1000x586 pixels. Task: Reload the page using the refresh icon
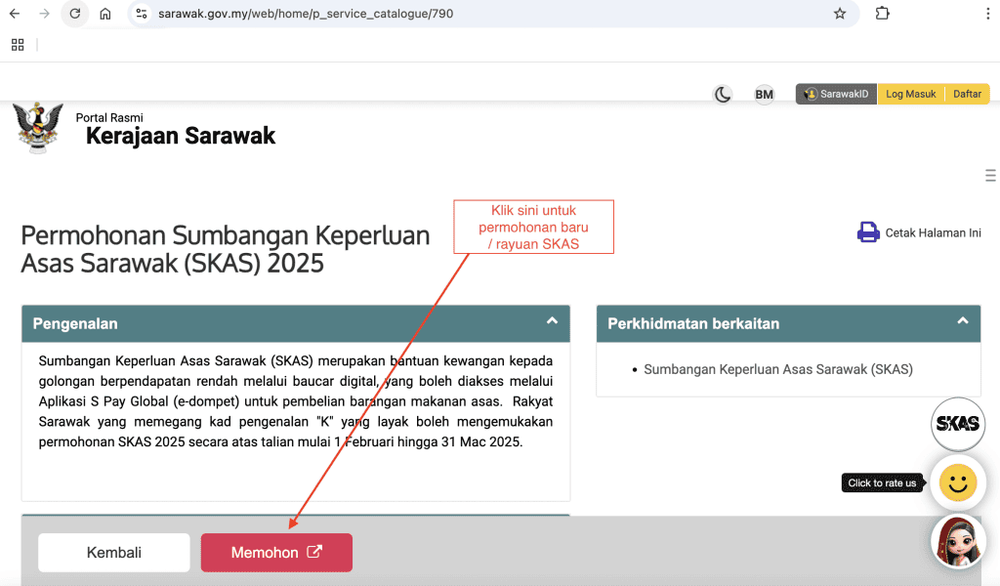[x=75, y=14]
